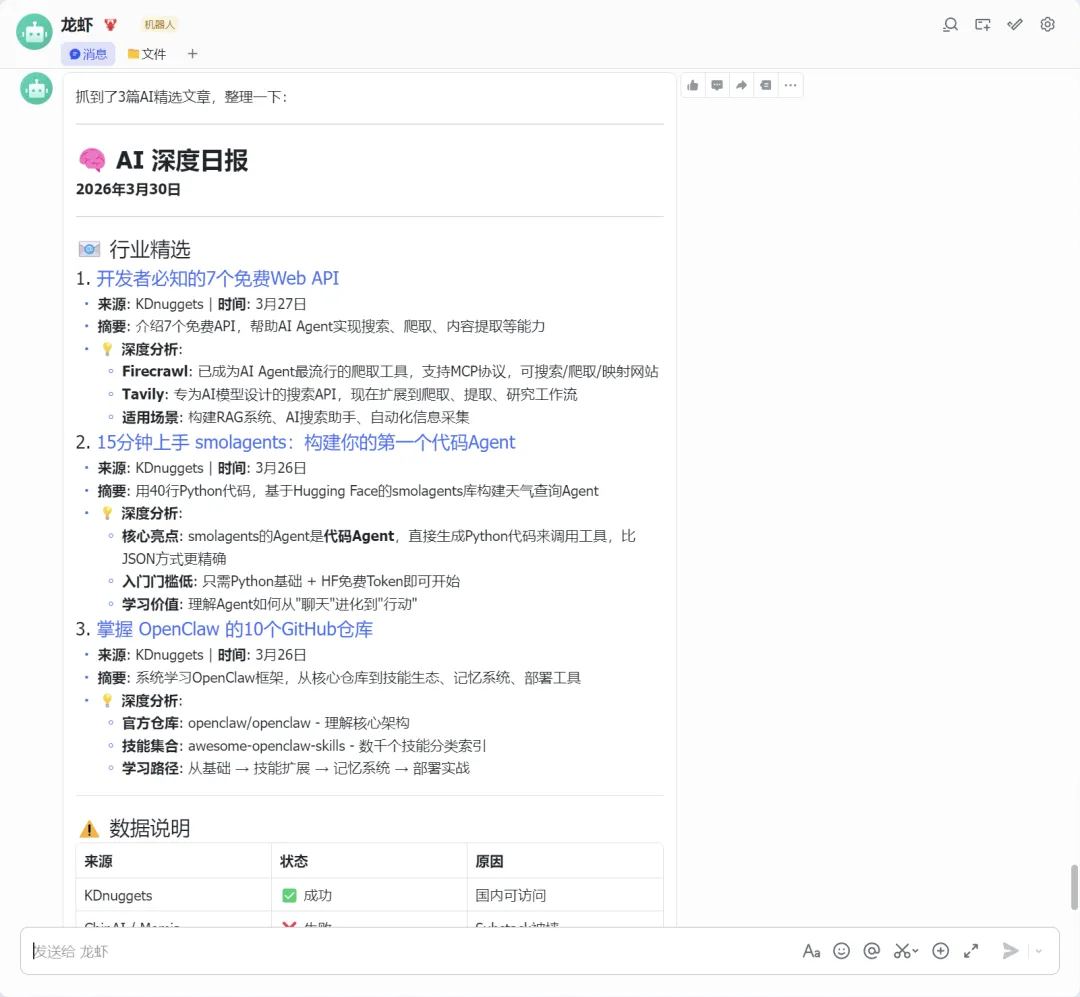This screenshot has width=1080, height=997.
Task: Open send options dropdown arrow
Action: click(1039, 951)
